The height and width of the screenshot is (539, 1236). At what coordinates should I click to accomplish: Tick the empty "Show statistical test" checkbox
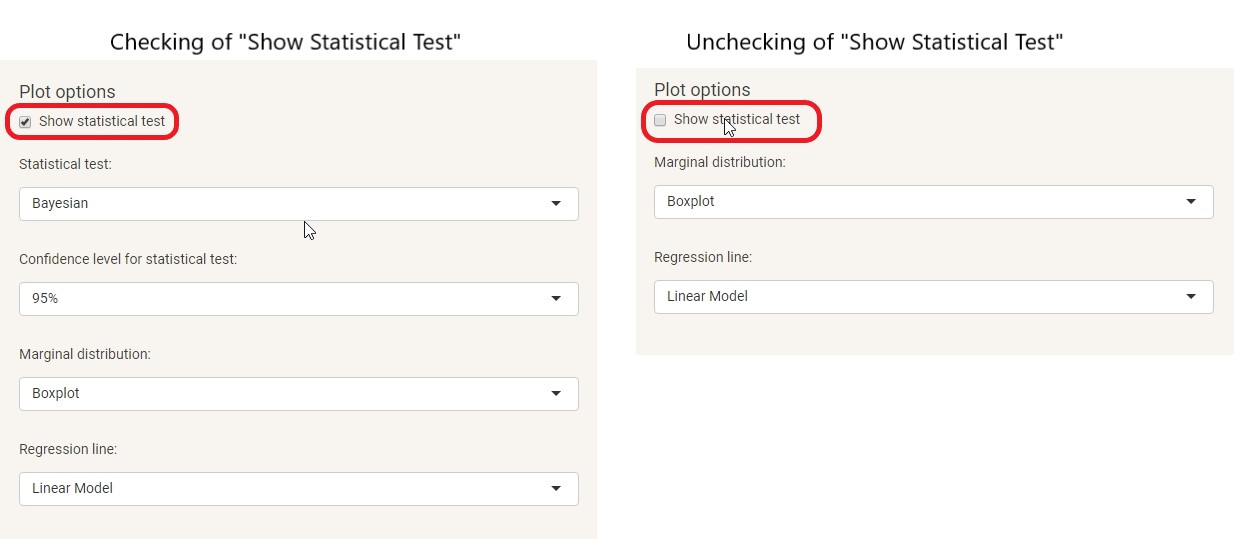coord(660,120)
